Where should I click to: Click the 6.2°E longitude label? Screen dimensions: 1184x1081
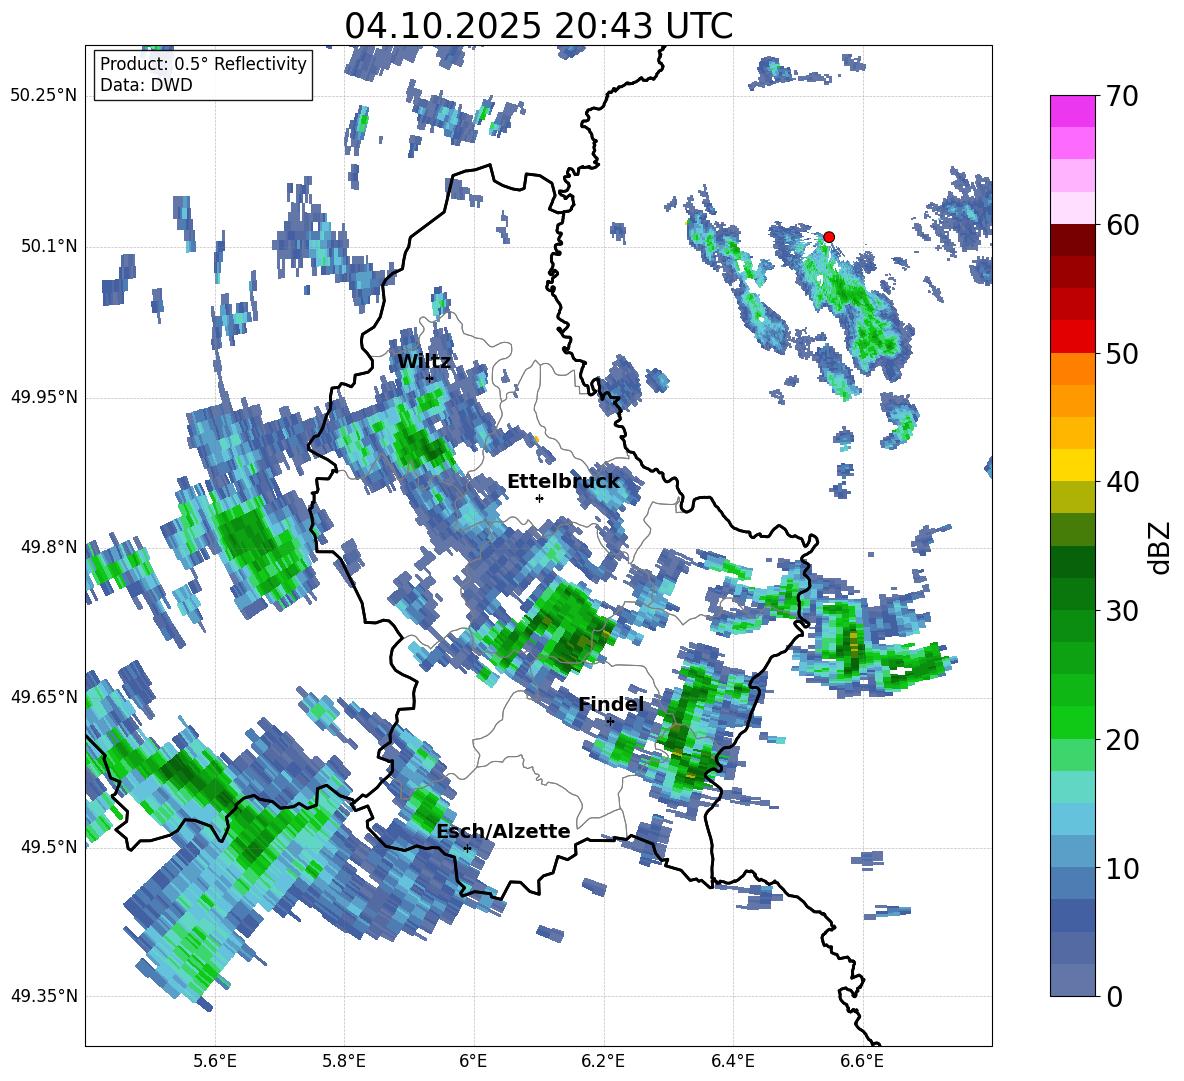(x=603, y=1061)
